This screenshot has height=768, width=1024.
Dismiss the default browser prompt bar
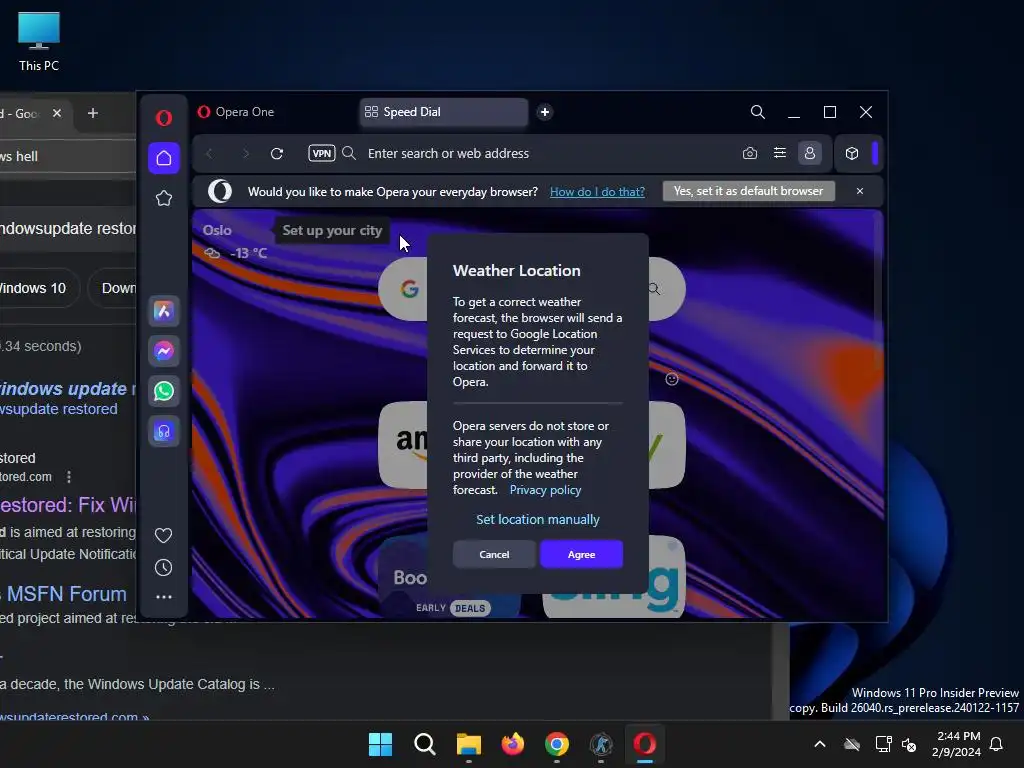[859, 191]
